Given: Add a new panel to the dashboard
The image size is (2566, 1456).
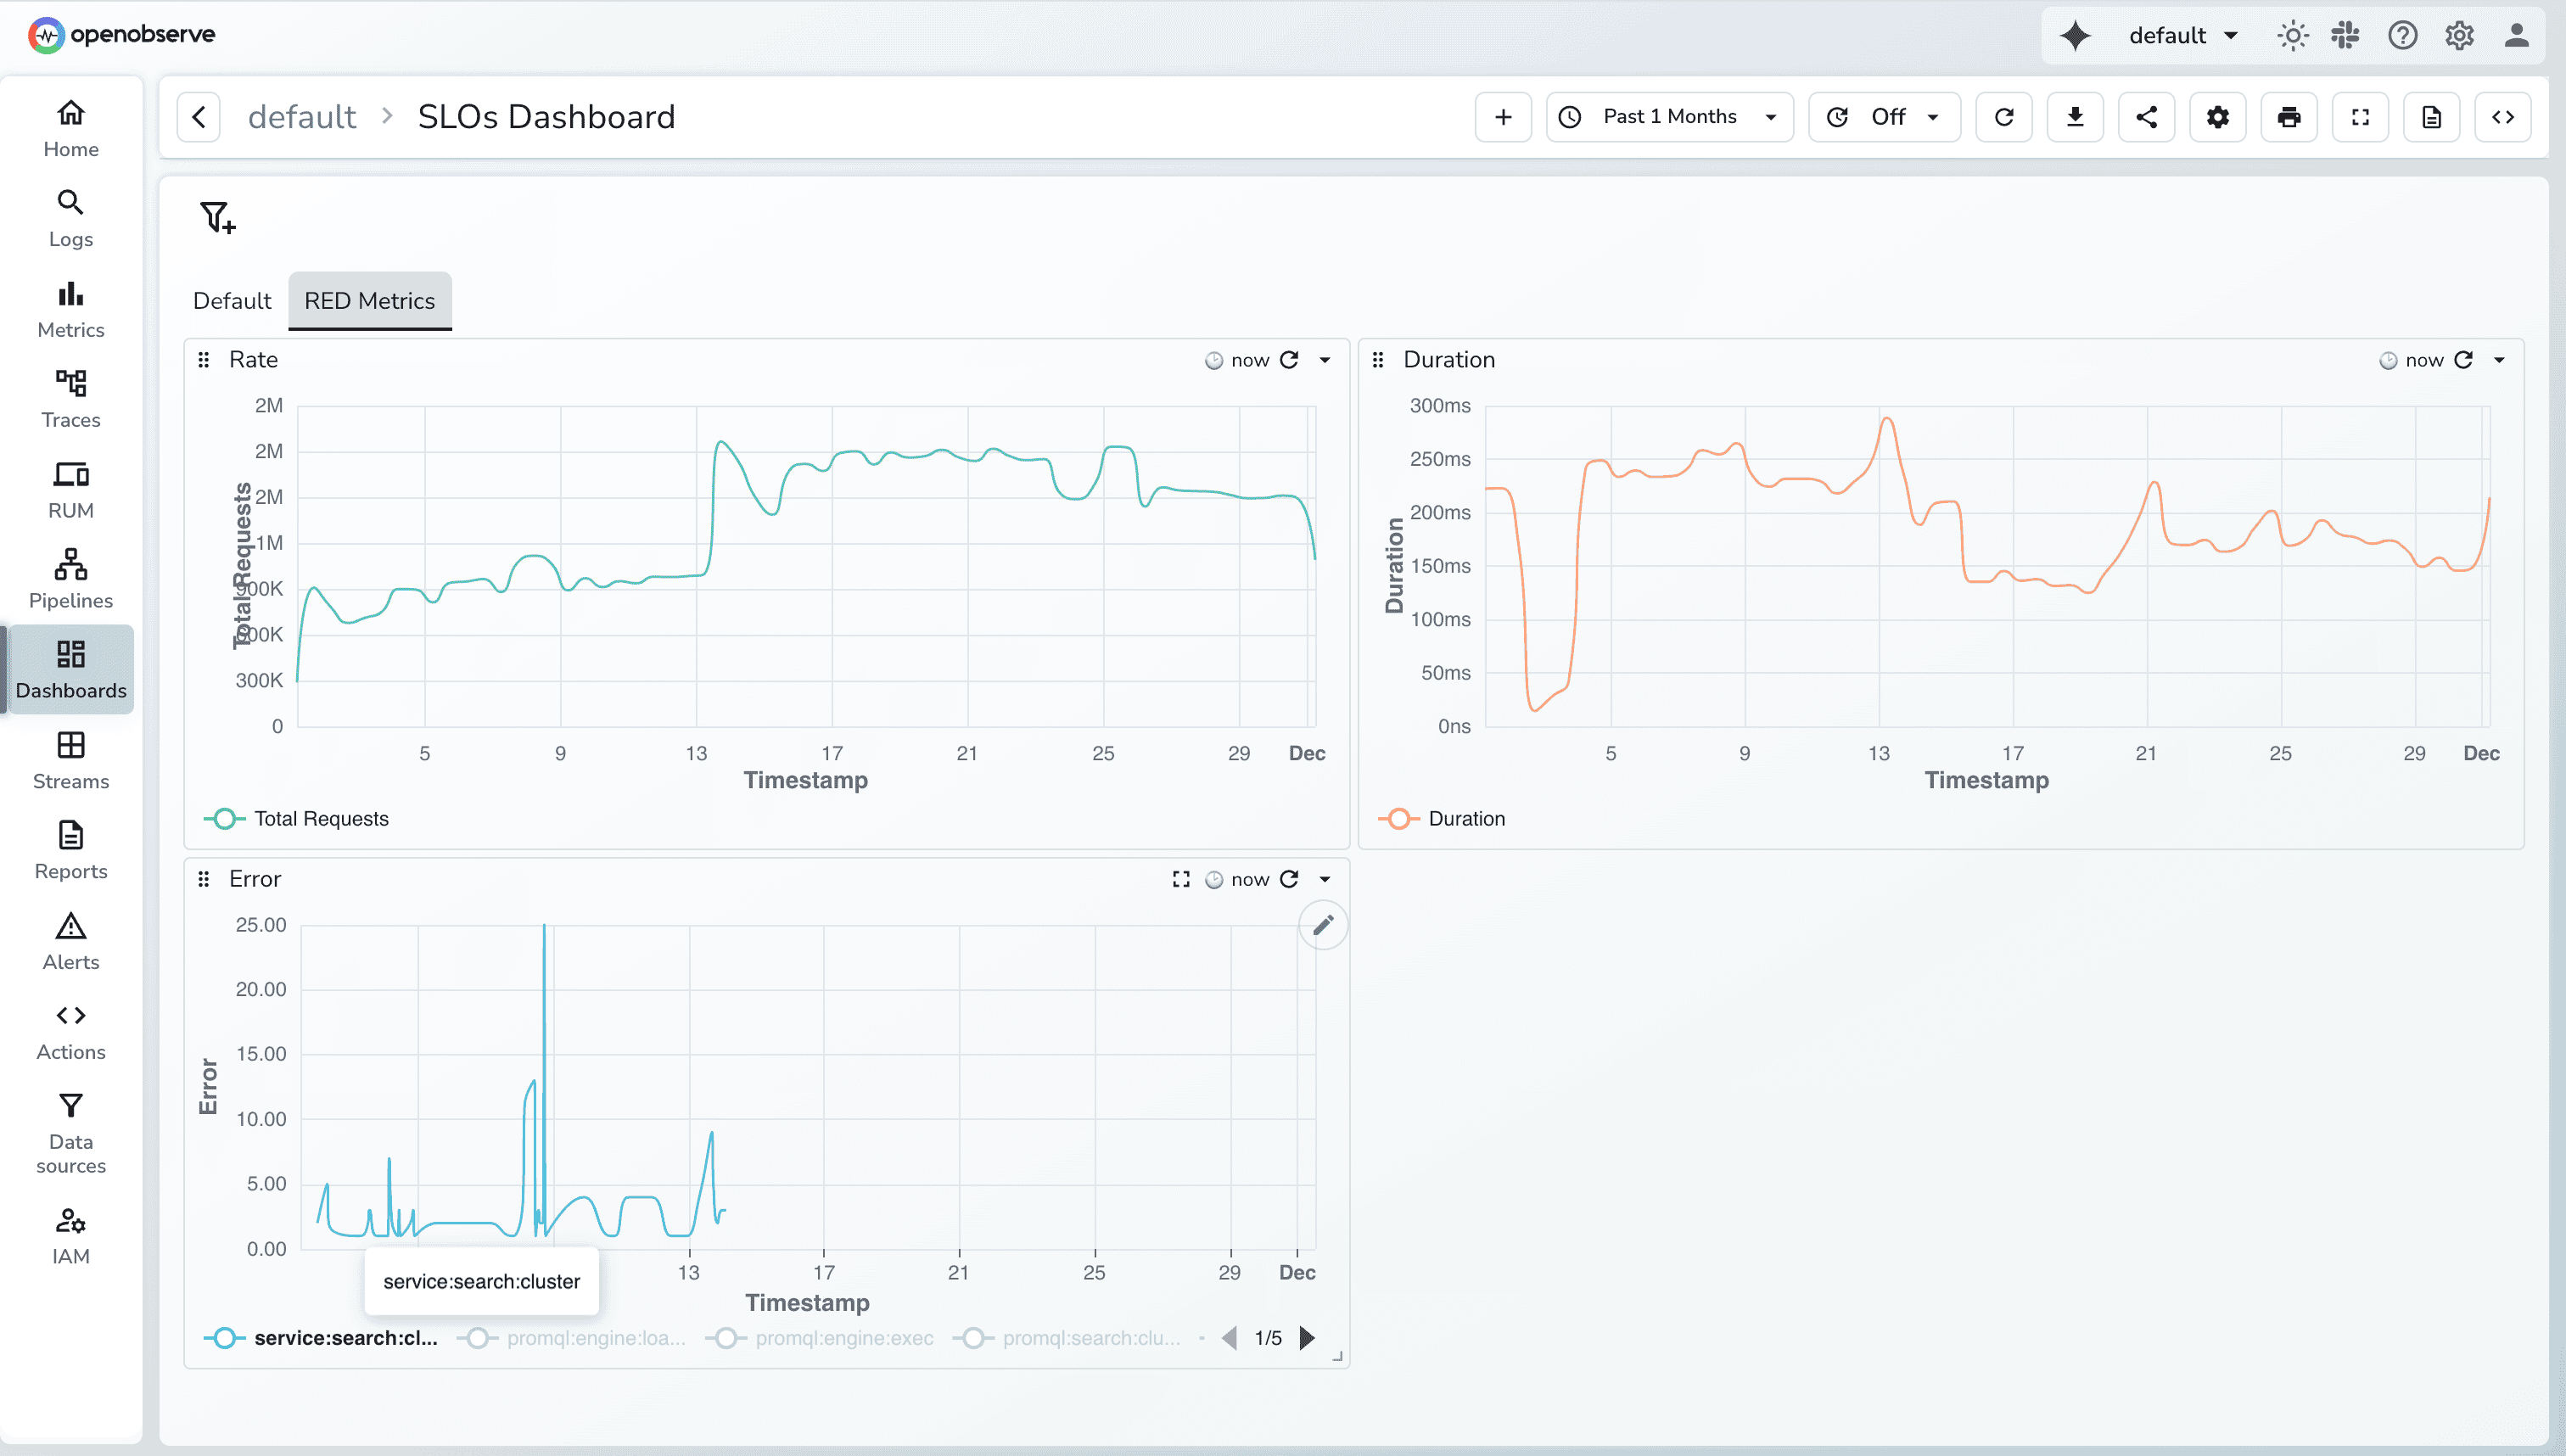Looking at the screenshot, I should tap(1503, 116).
